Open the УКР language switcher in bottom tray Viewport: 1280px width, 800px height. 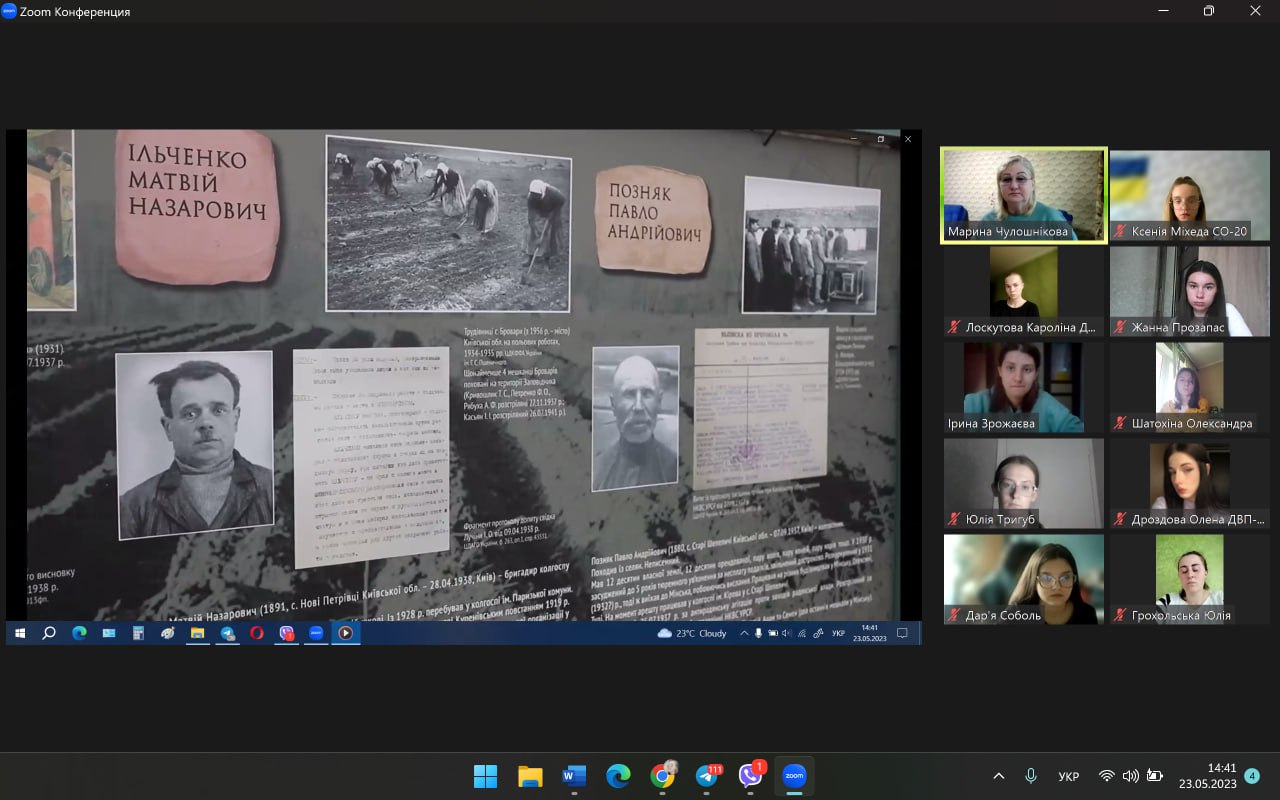click(1068, 776)
